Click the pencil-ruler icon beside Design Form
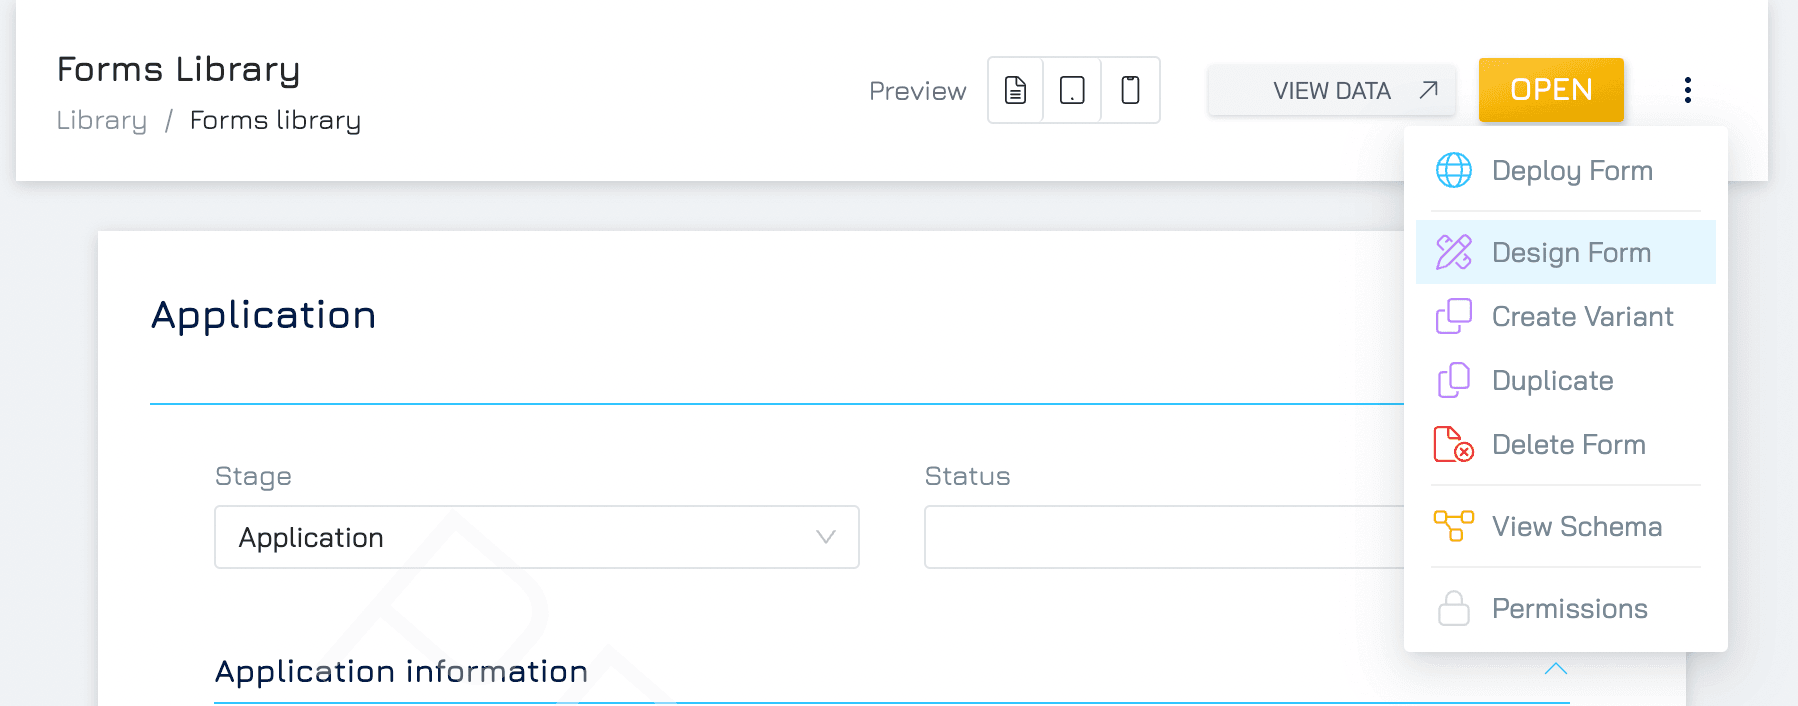 (x=1454, y=252)
